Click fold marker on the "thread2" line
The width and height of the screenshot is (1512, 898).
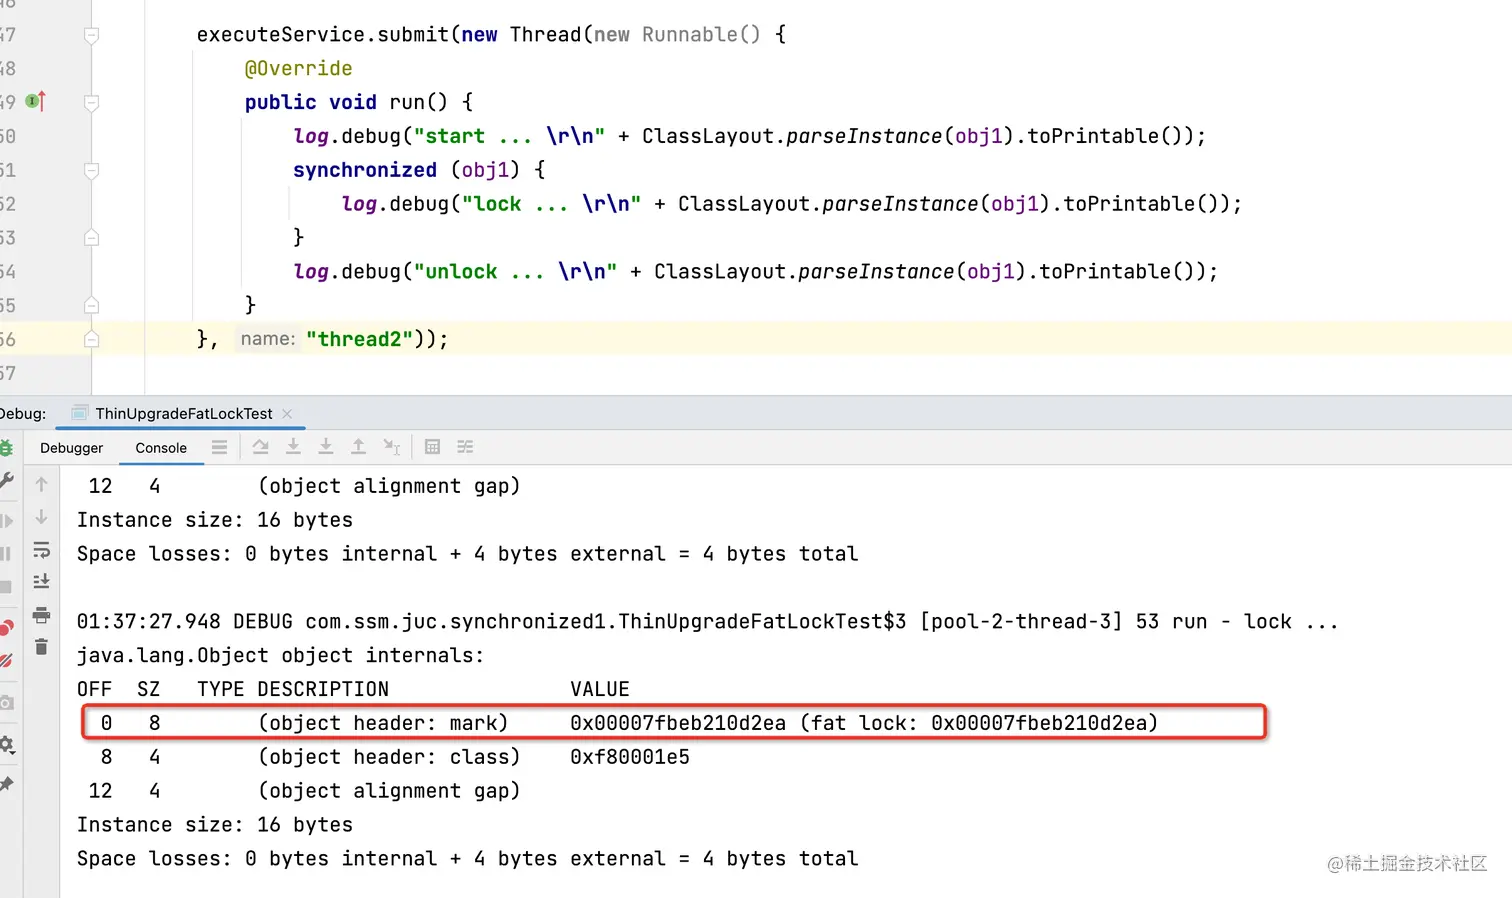point(91,339)
